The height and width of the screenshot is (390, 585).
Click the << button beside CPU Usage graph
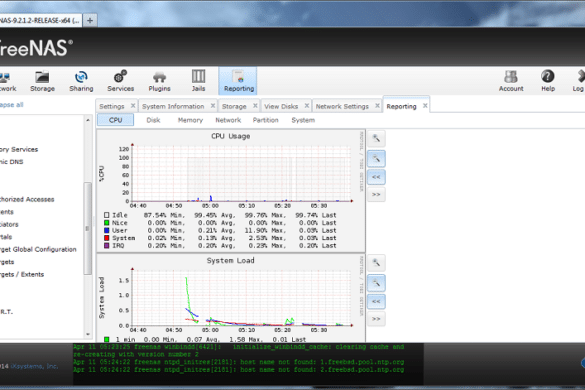(376, 177)
